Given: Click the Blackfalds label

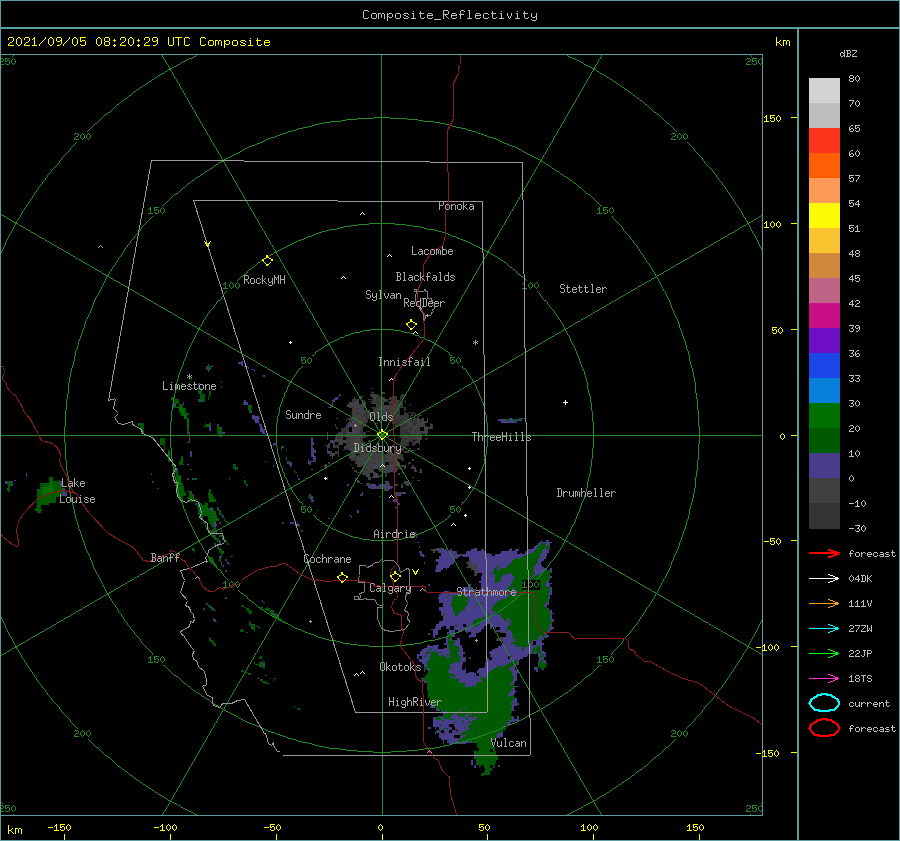Looking at the screenshot, I should (425, 277).
